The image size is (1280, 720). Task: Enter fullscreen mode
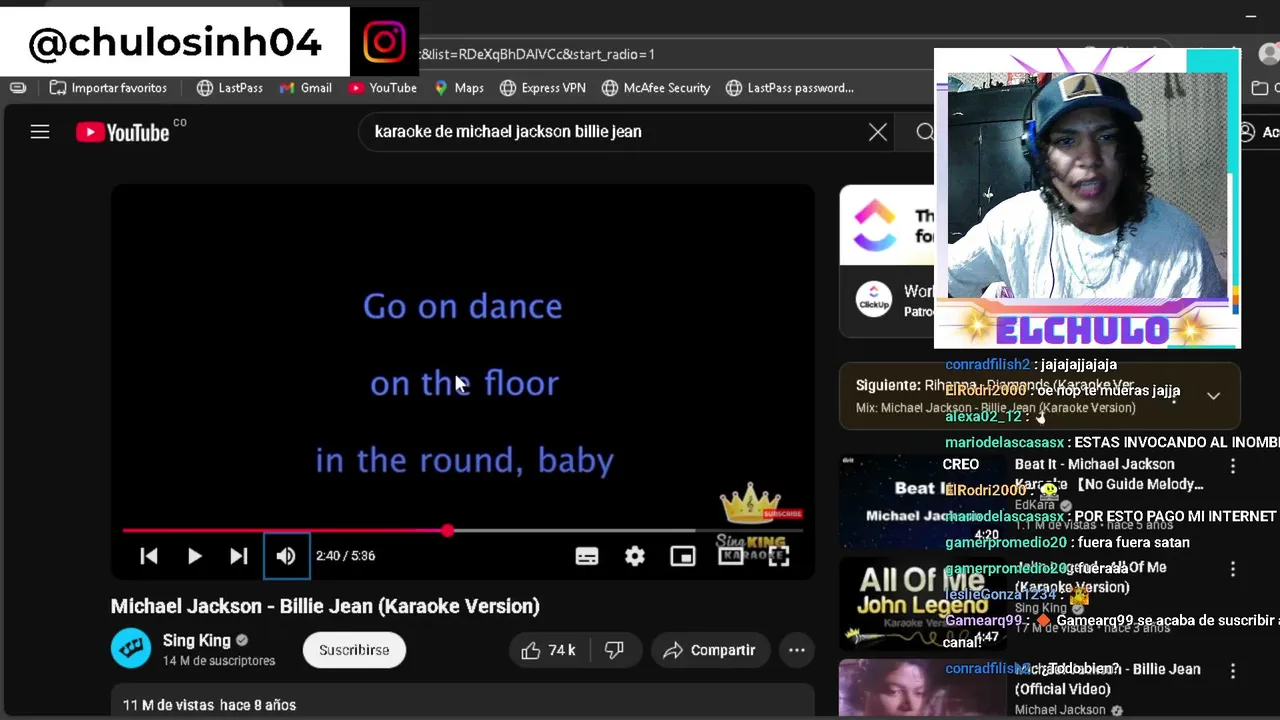778,557
